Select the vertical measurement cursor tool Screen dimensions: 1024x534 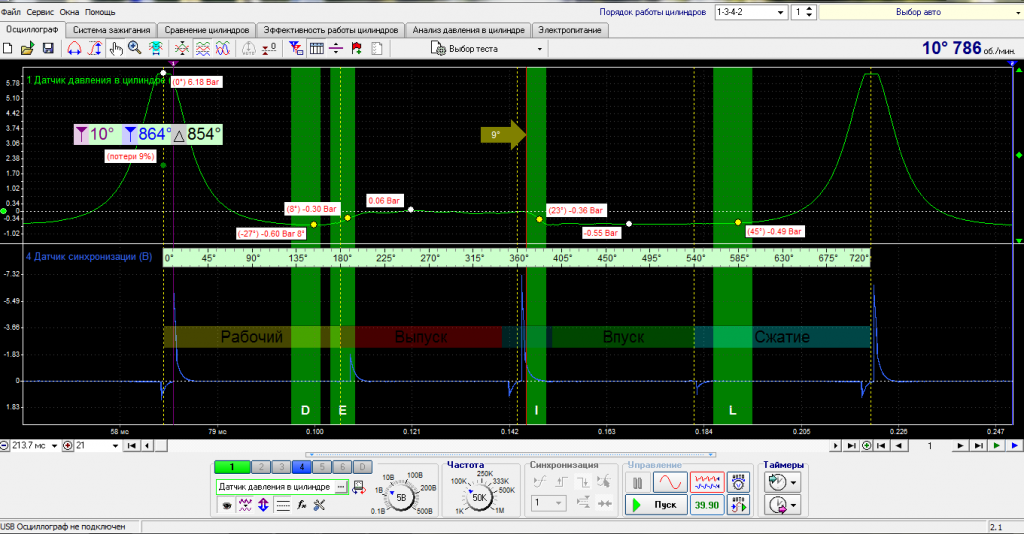pyautogui.click(x=95, y=48)
